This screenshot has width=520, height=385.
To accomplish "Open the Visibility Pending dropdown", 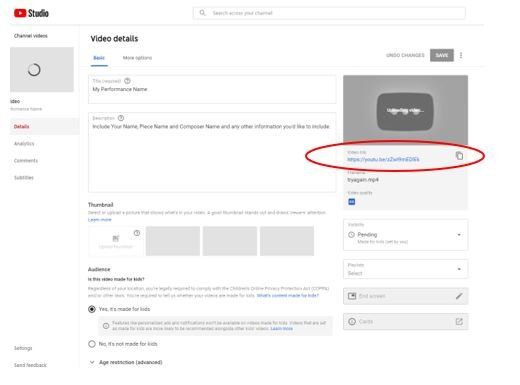I will coord(405,235).
